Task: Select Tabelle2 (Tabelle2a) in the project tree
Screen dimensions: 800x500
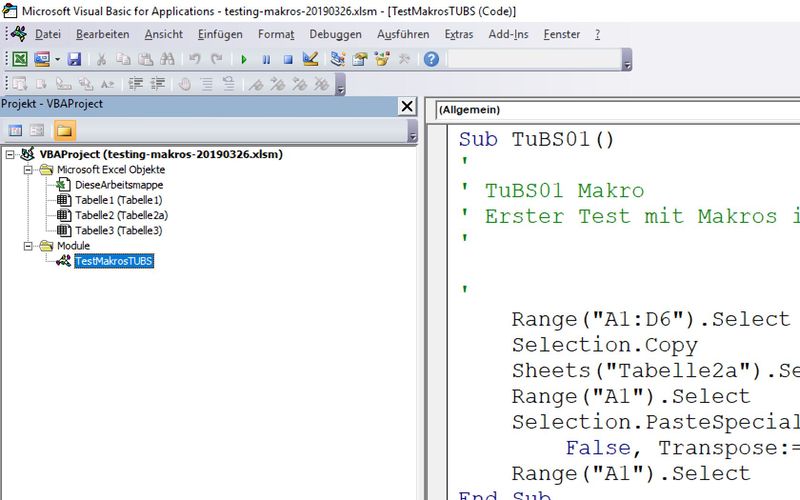Action: (121, 215)
